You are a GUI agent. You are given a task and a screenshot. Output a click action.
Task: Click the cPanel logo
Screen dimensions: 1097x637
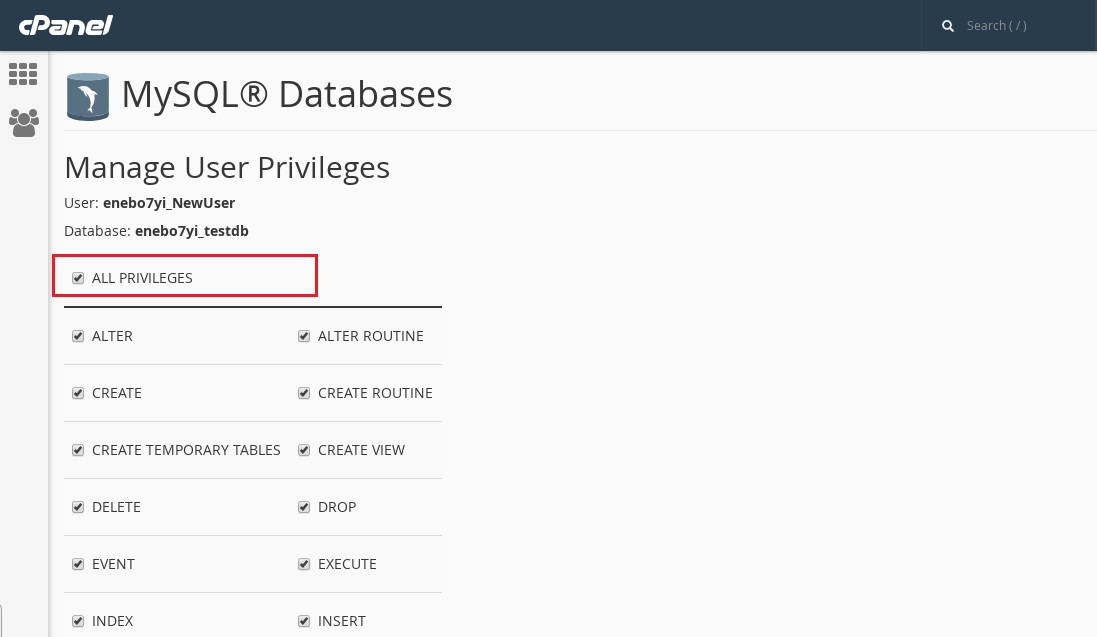tap(65, 25)
